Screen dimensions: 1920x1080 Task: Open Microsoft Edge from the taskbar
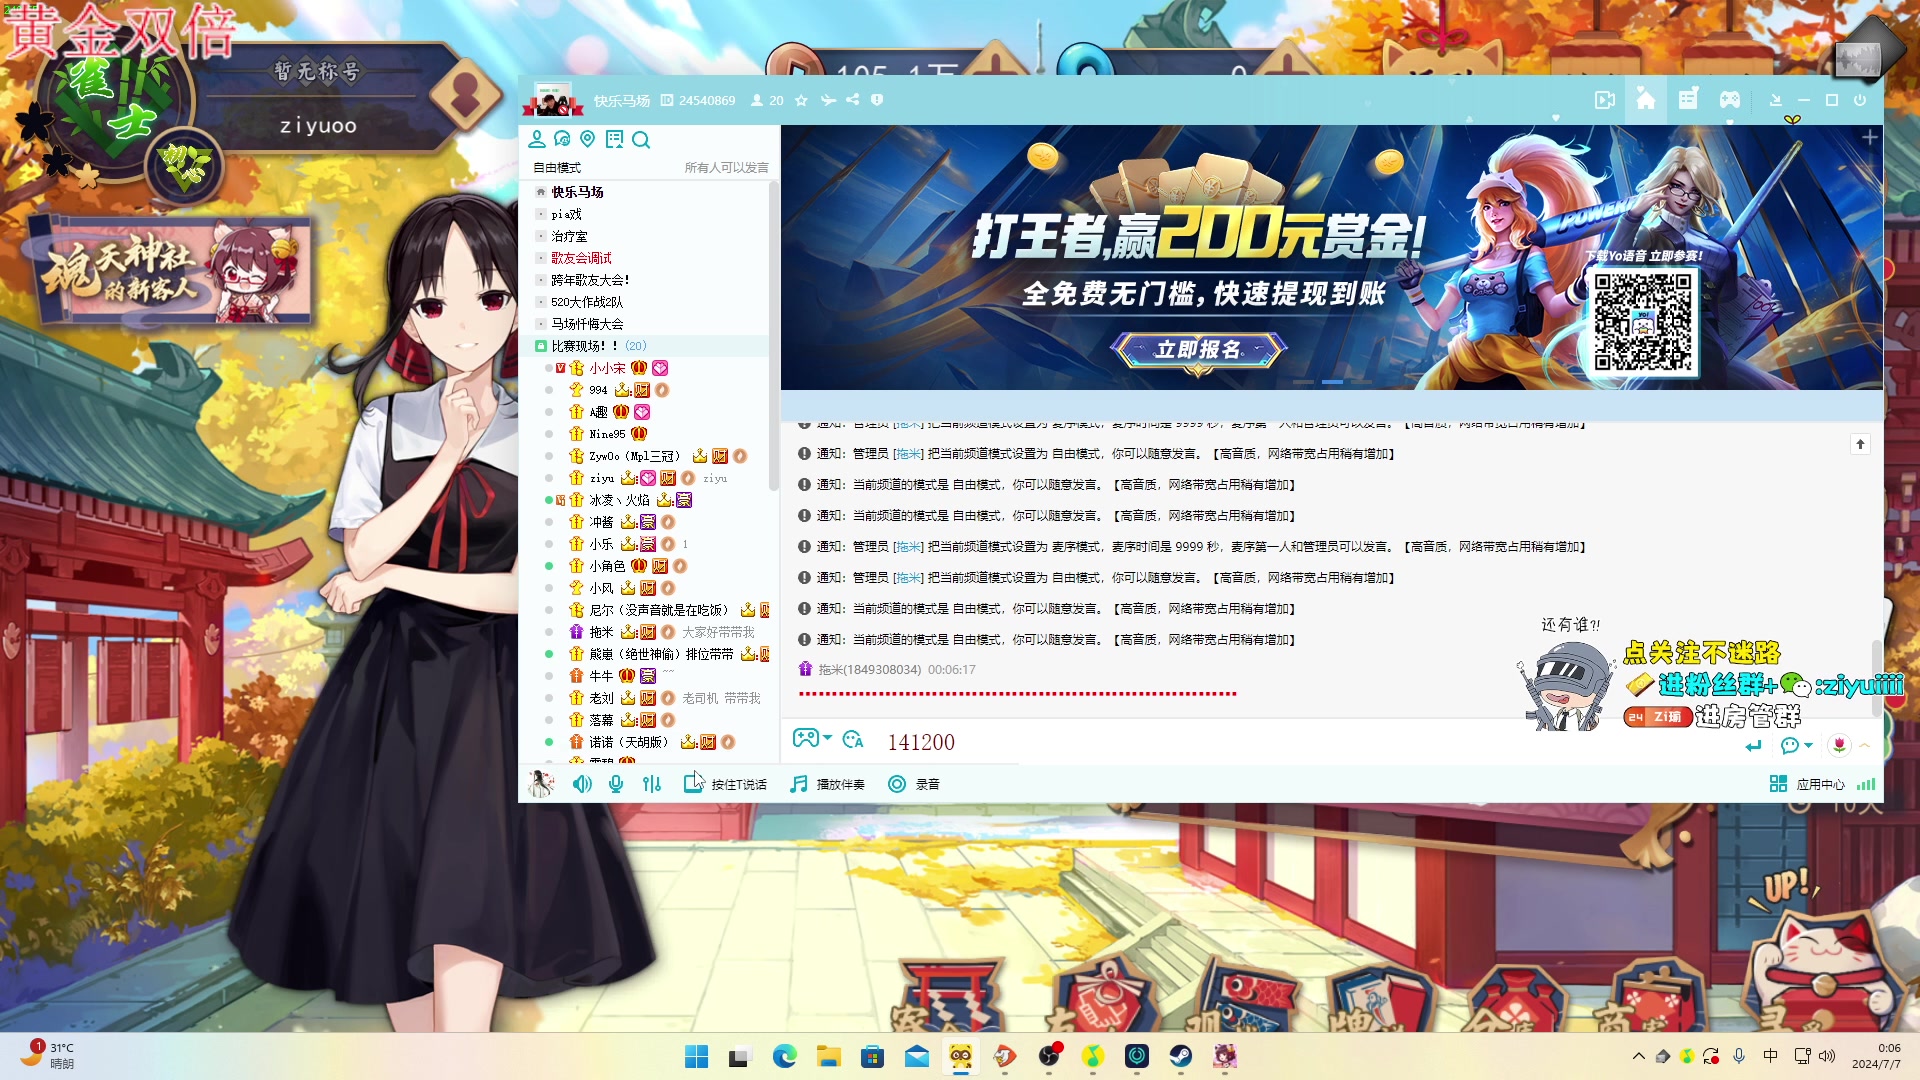(784, 1056)
